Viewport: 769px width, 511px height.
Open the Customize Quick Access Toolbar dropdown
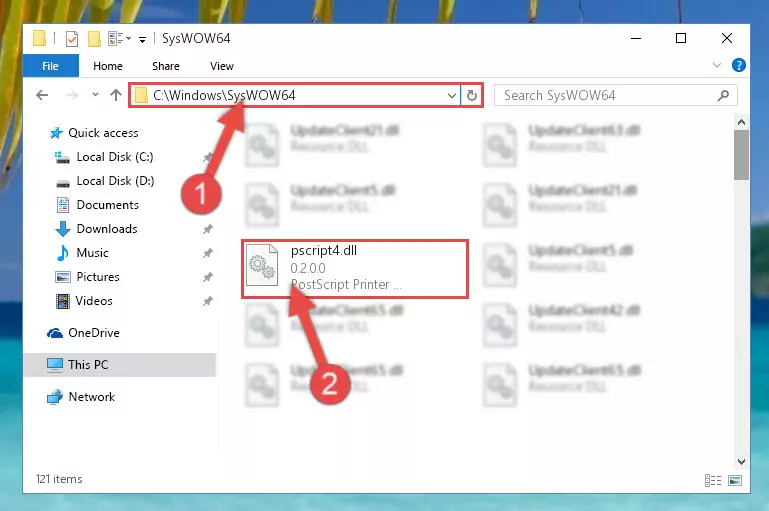pos(142,39)
